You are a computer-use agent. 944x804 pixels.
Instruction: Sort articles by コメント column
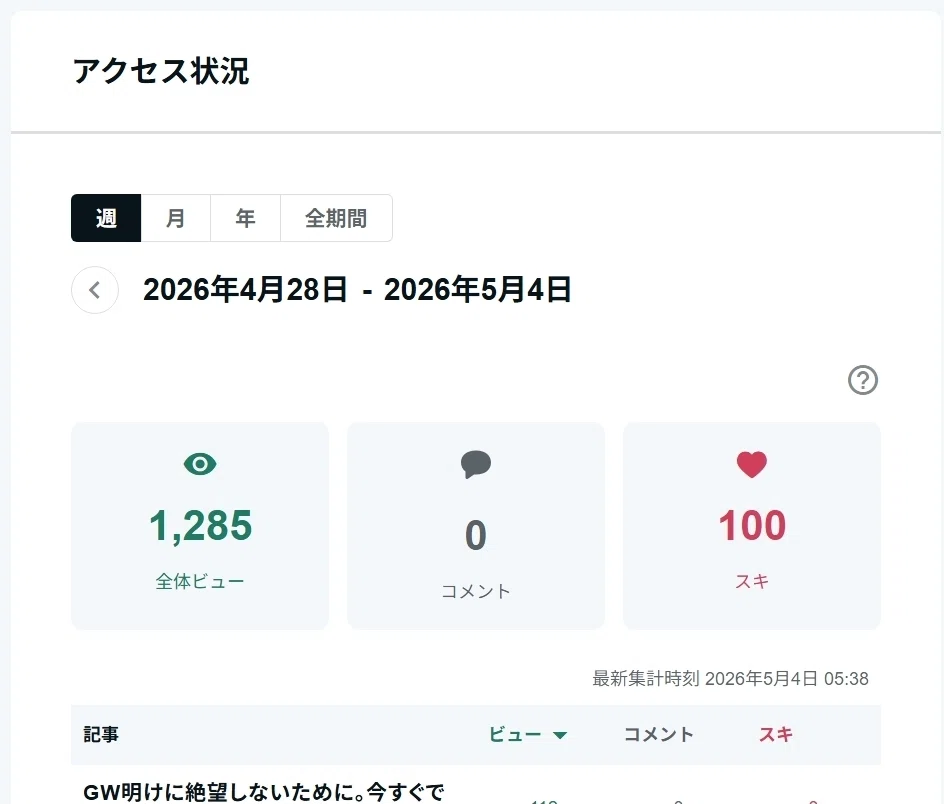tap(659, 734)
